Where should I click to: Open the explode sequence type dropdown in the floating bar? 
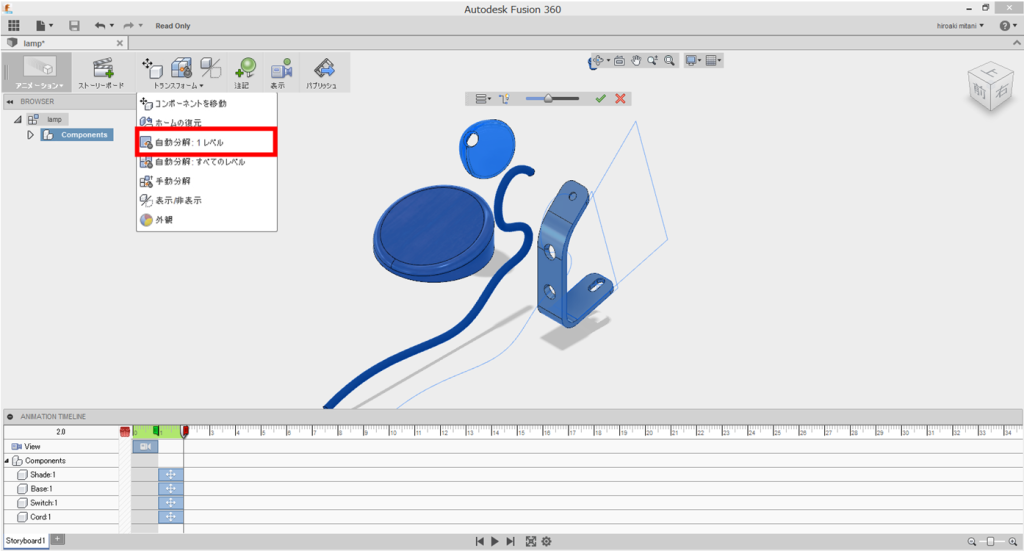pos(483,99)
